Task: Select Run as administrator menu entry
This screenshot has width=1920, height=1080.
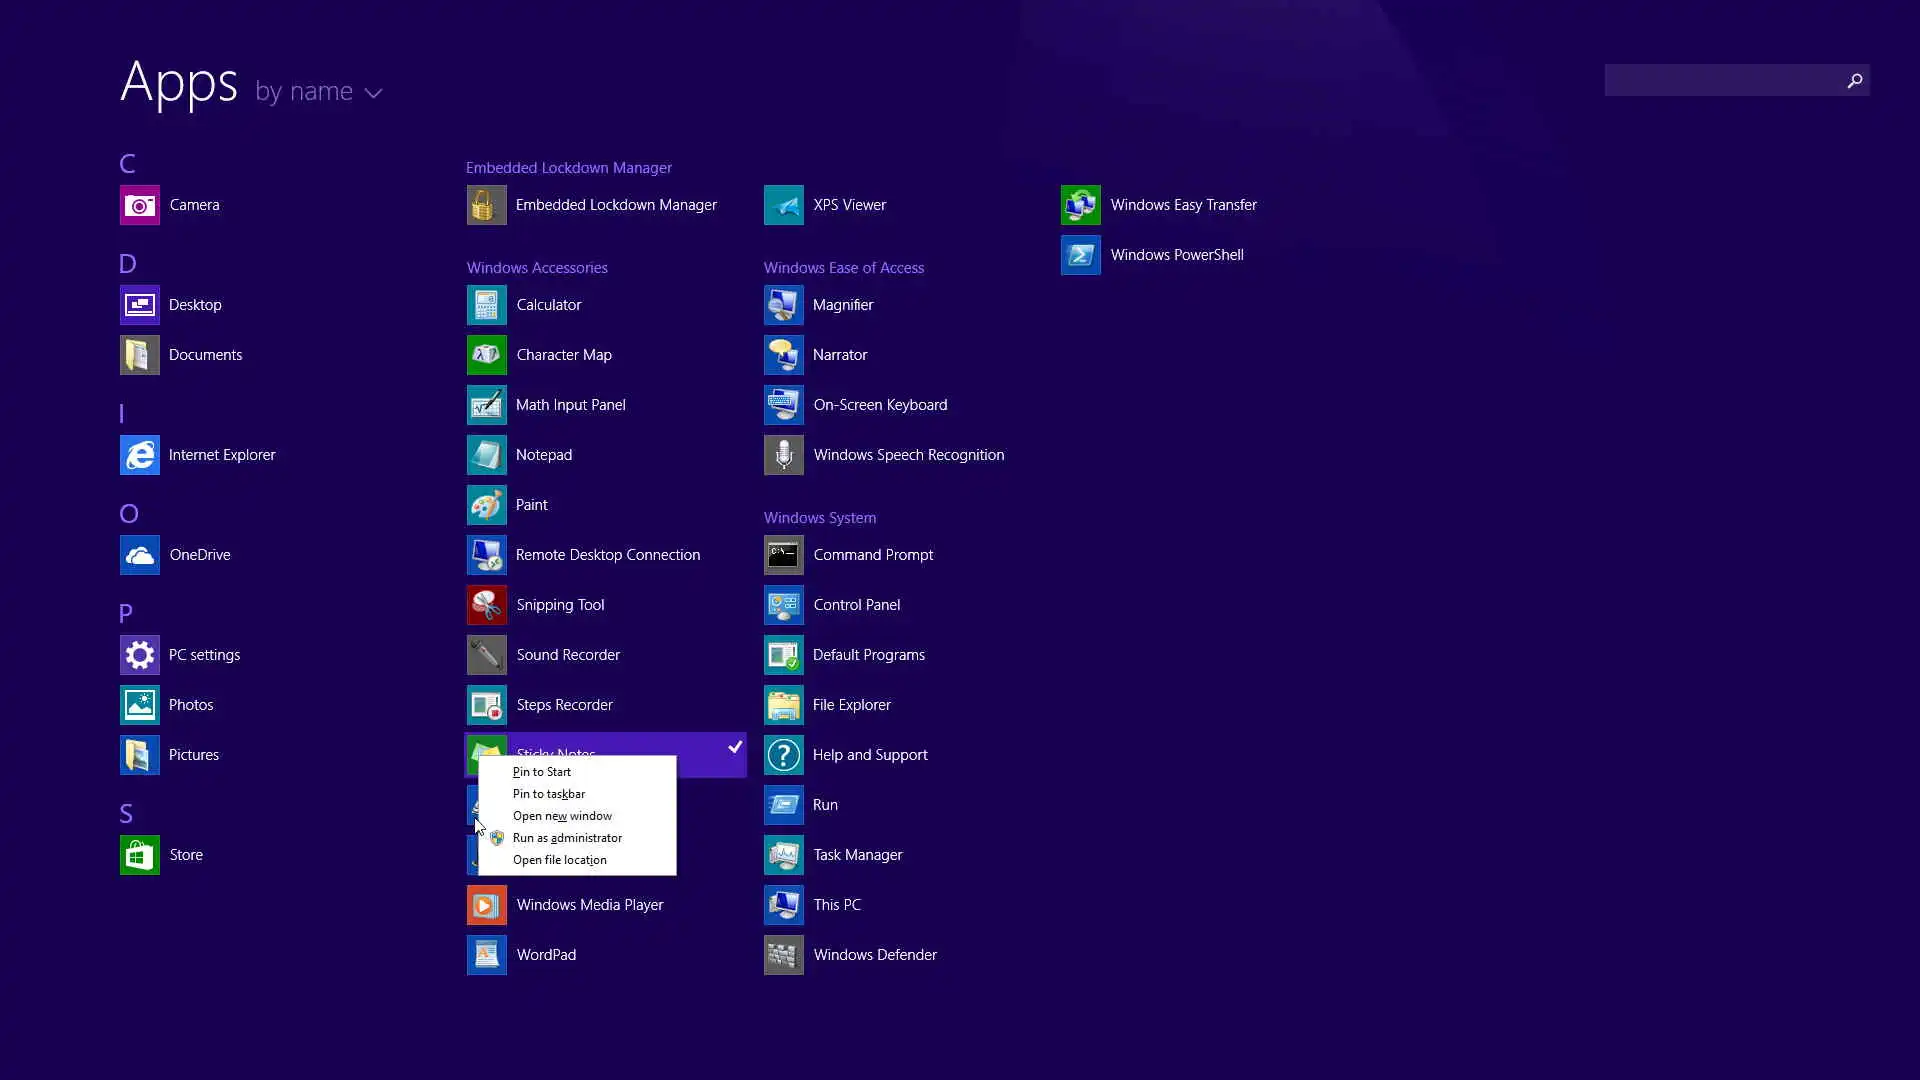Action: coord(567,838)
